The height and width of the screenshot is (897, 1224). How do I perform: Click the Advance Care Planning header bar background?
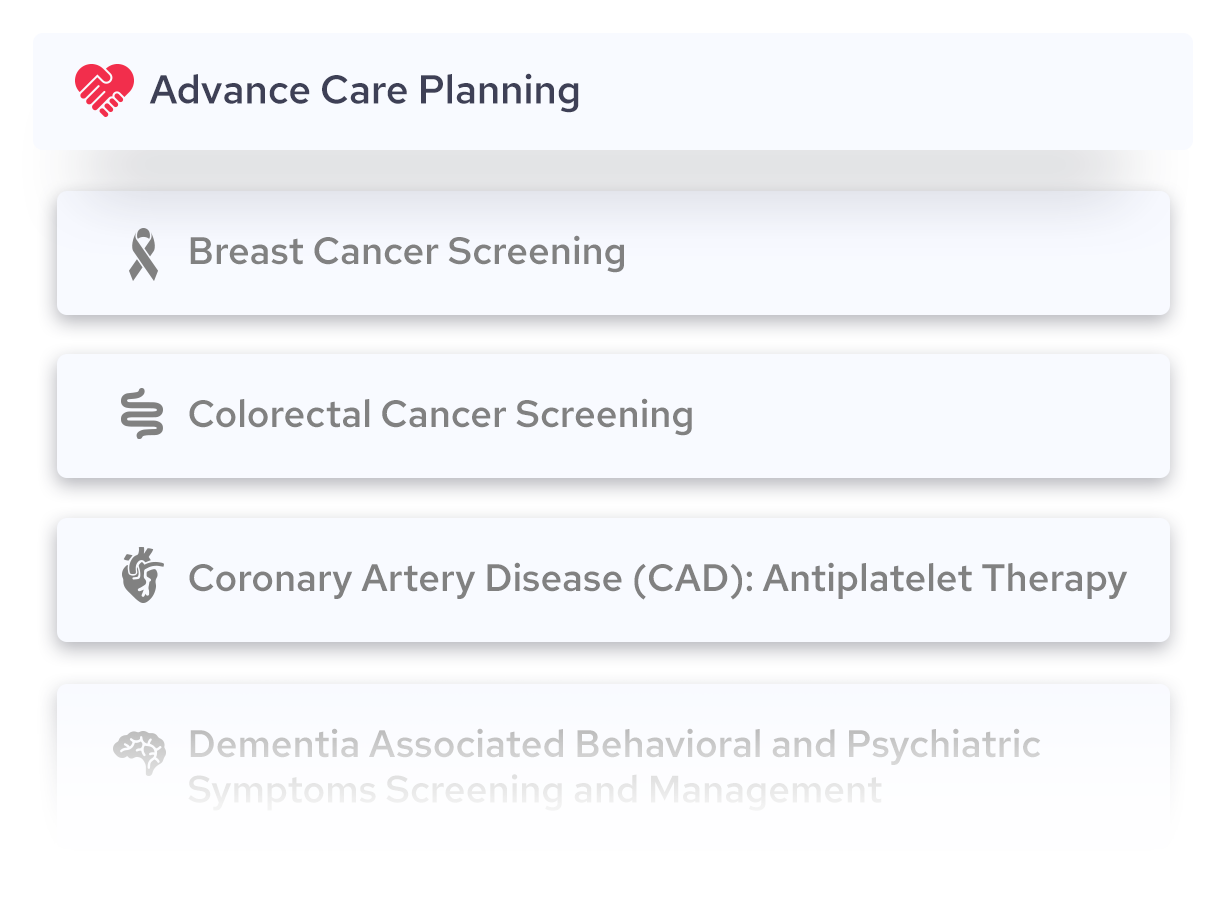[x=880, y=91]
